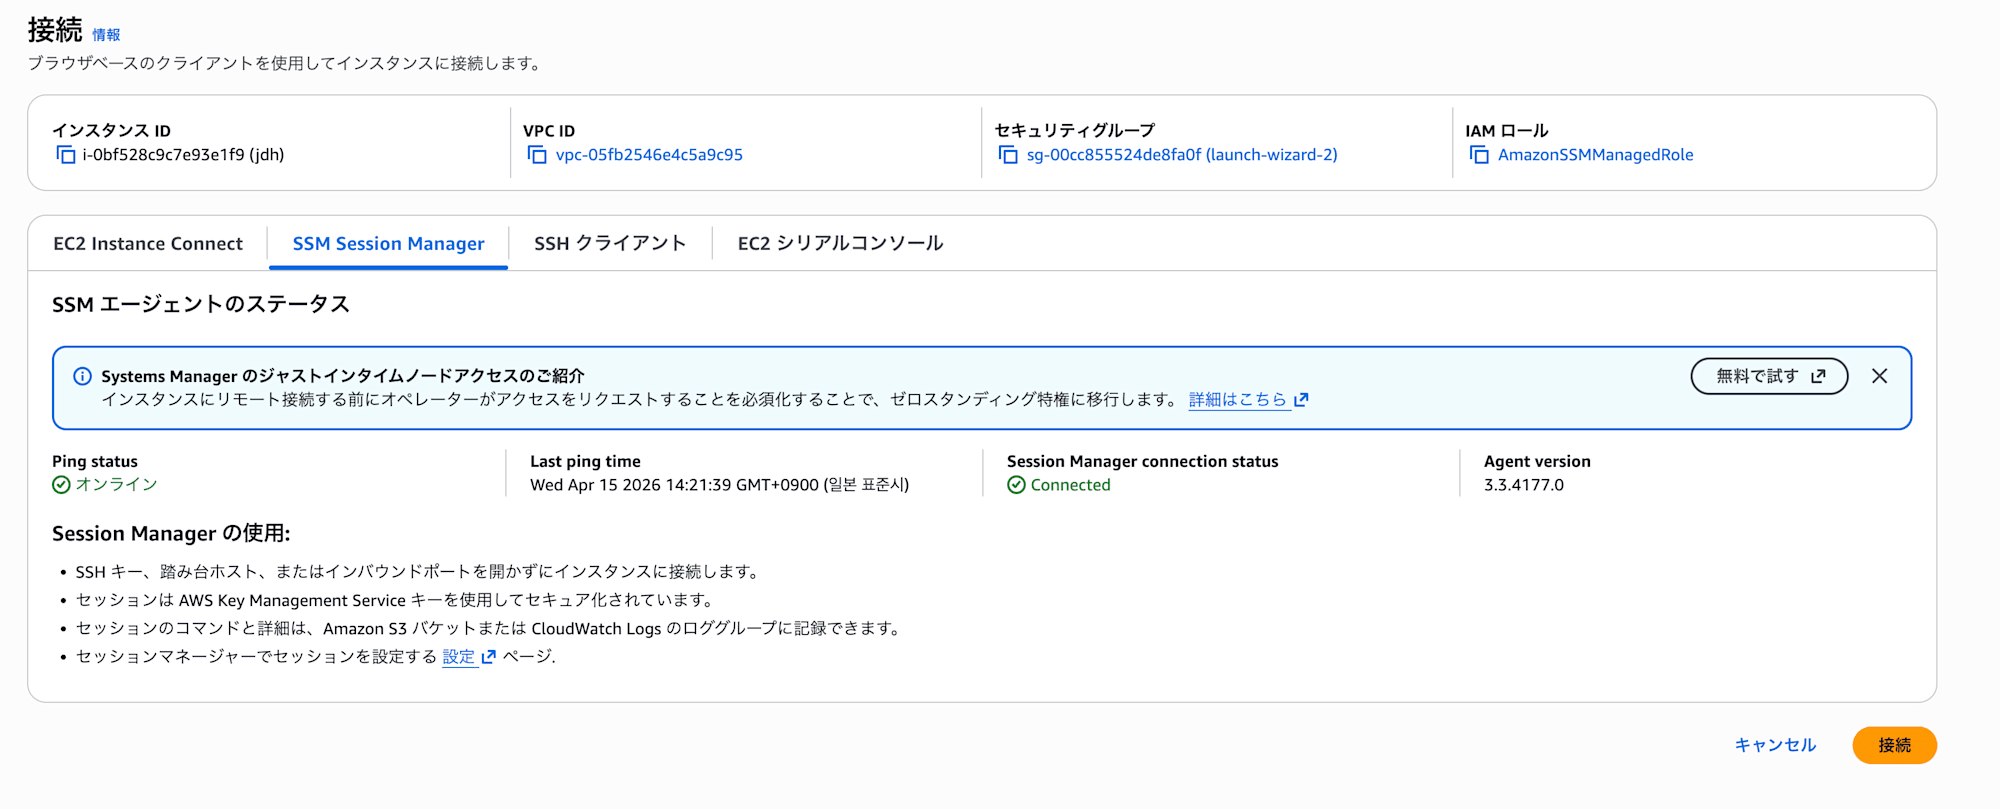This screenshot has height=809, width=2000.
Task: Select the SSM Session Manager tab
Action: click(x=388, y=244)
